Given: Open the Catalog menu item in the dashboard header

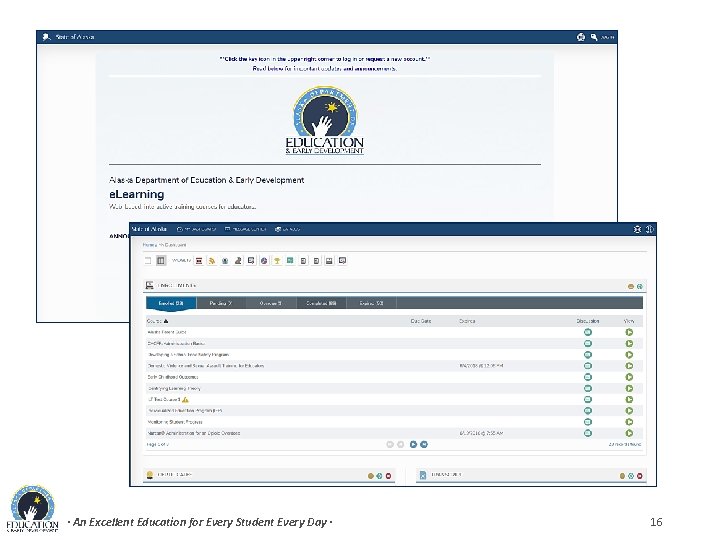Looking at the screenshot, I should click(x=287, y=229).
